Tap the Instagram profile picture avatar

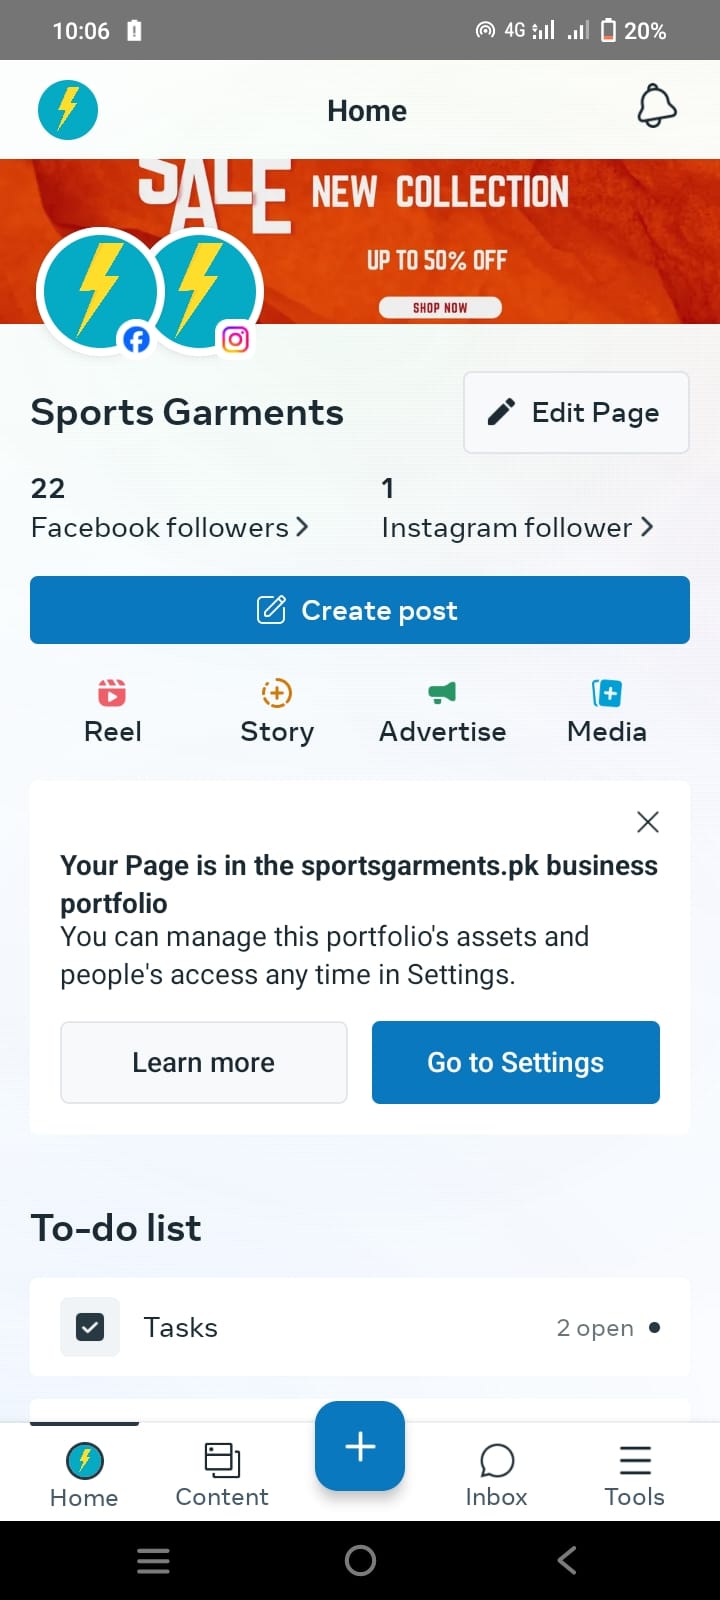pyautogui.click(x=204, y=291)
